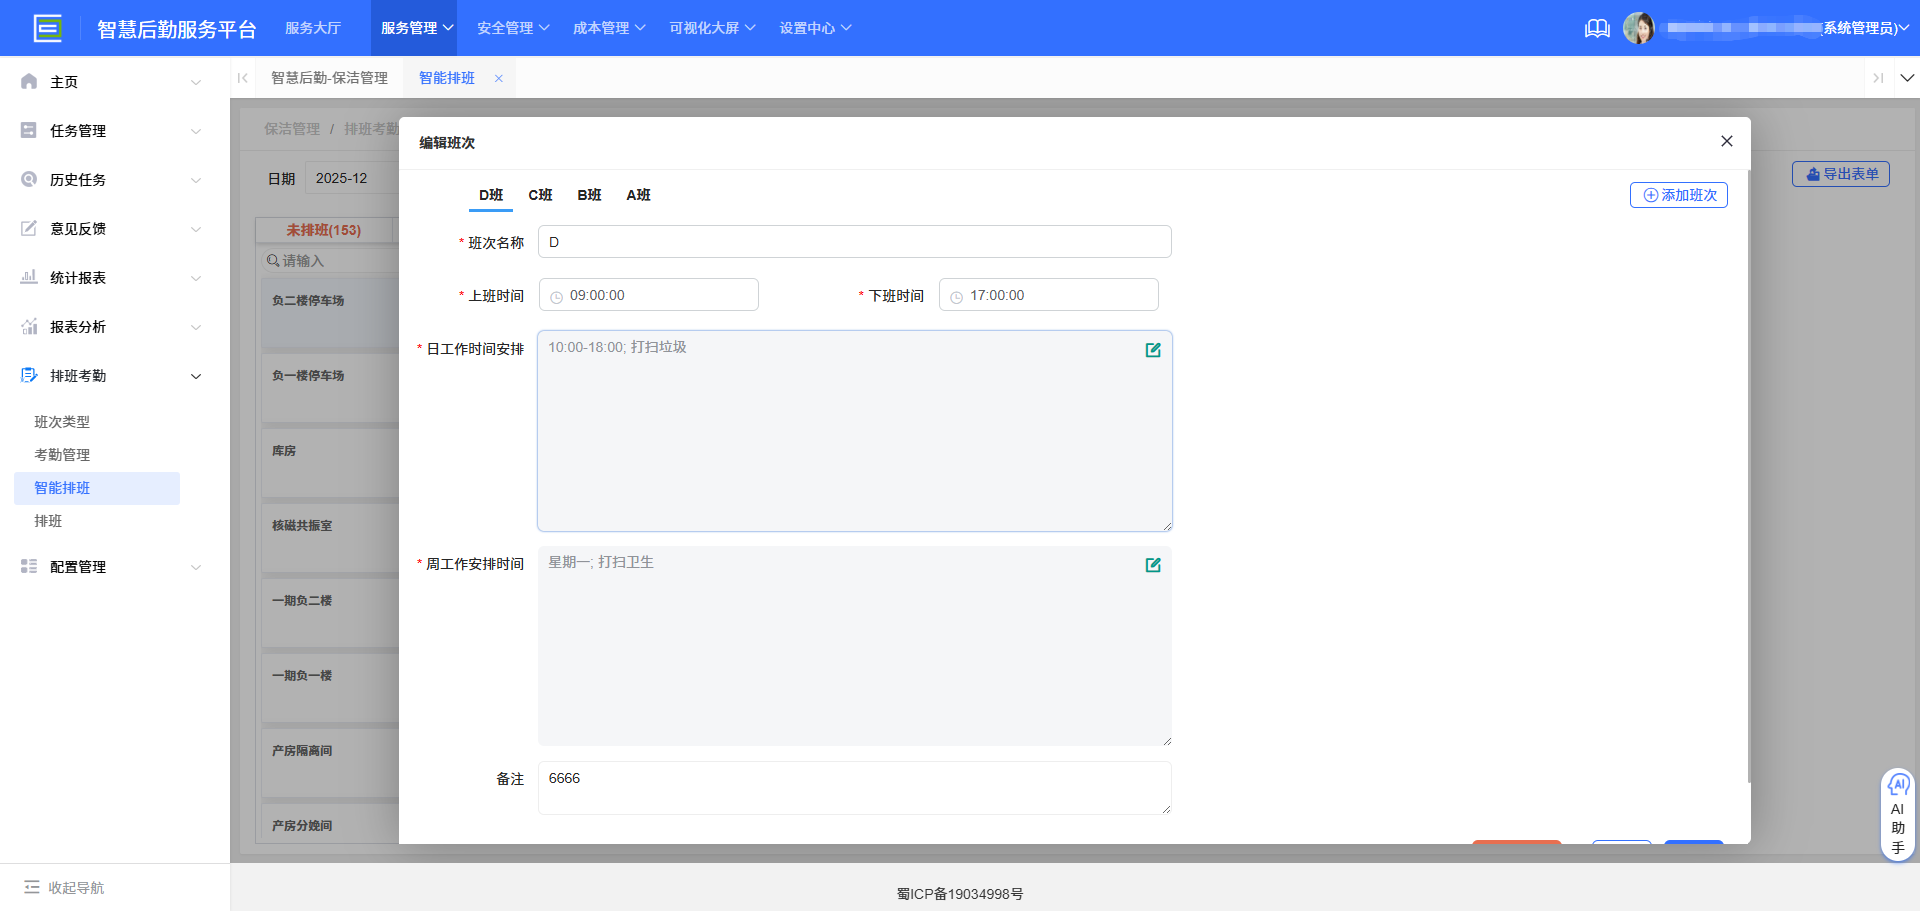Click the 班次名称 input field

click(854, 242)
